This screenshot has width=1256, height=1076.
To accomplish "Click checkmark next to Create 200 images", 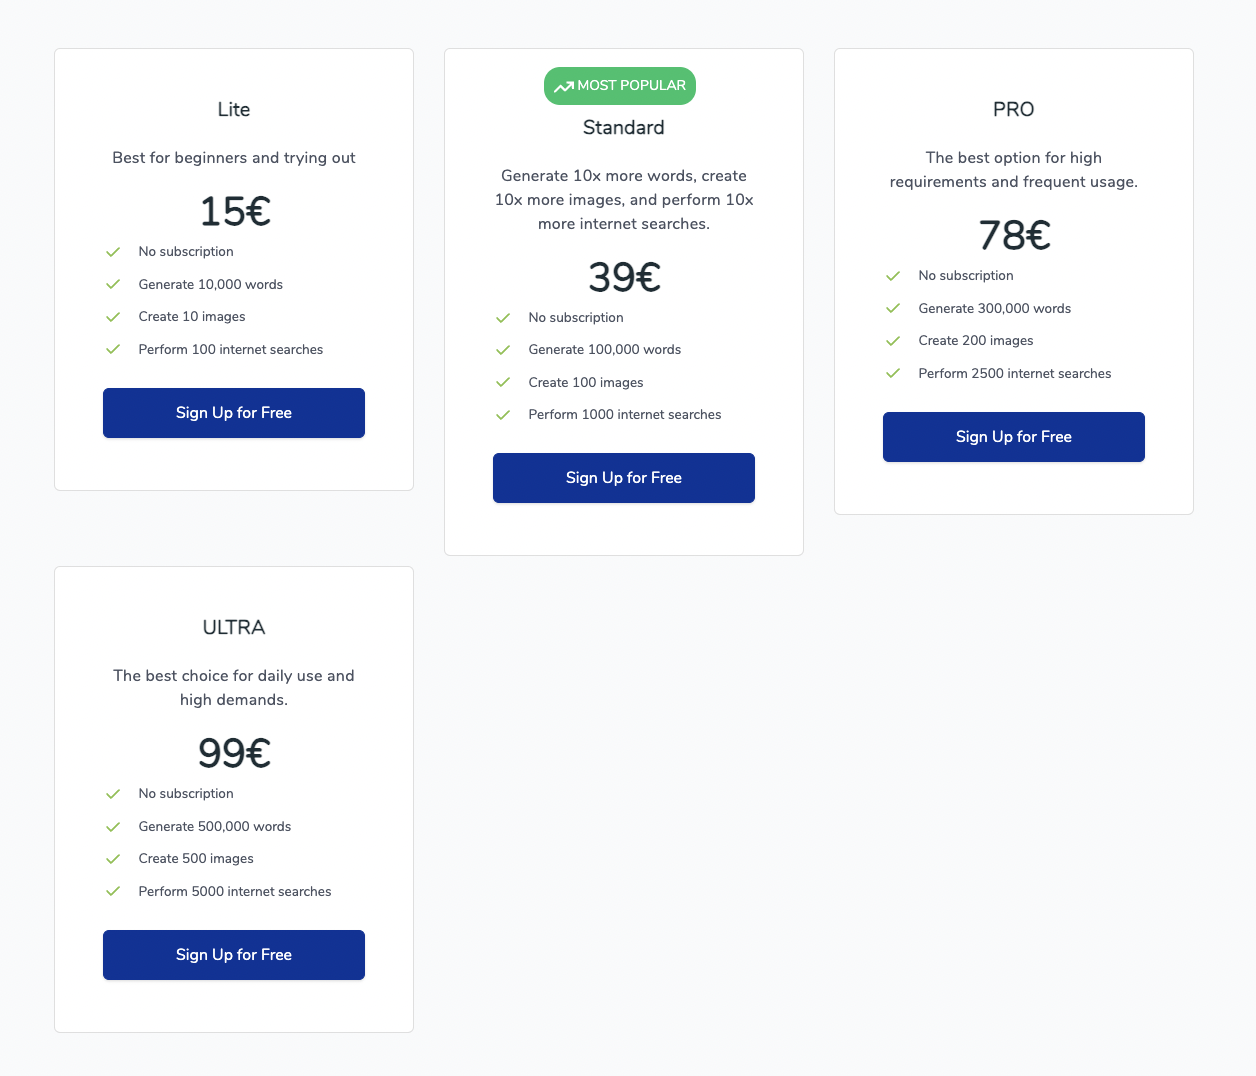I will pos(893,341).
